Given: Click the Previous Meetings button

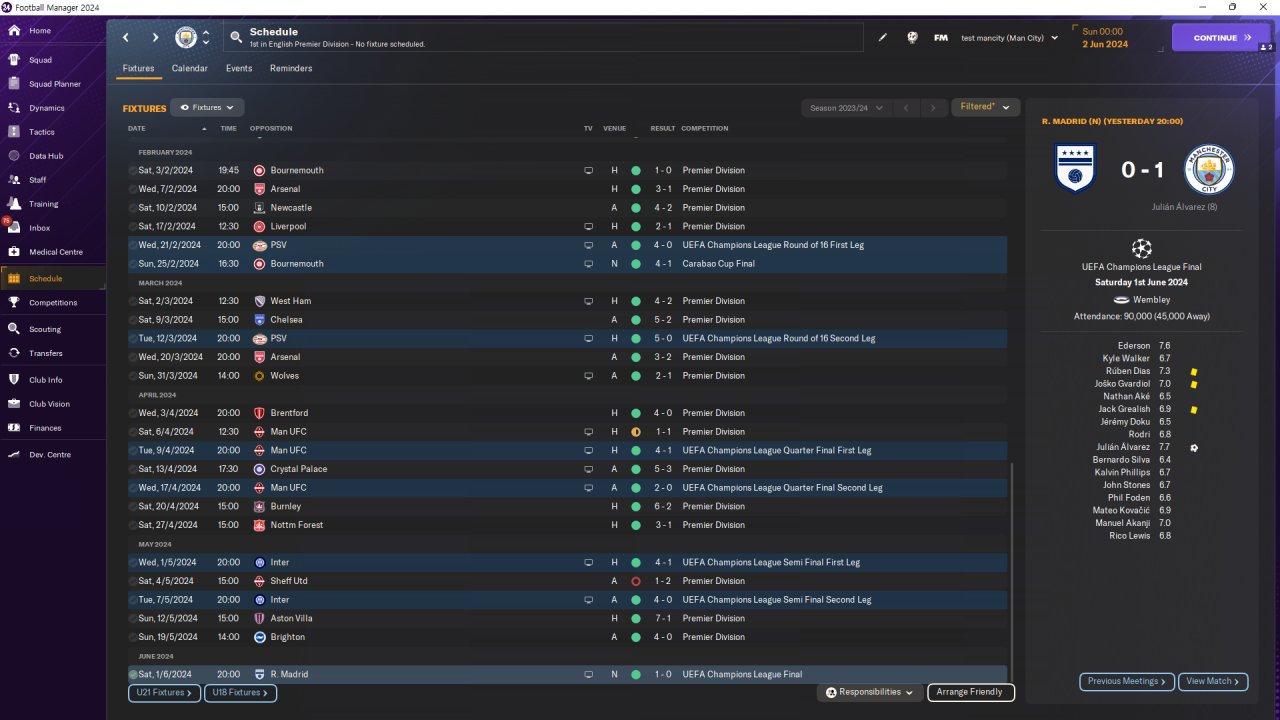Looking at the screenshot, I should [1127, 681].
